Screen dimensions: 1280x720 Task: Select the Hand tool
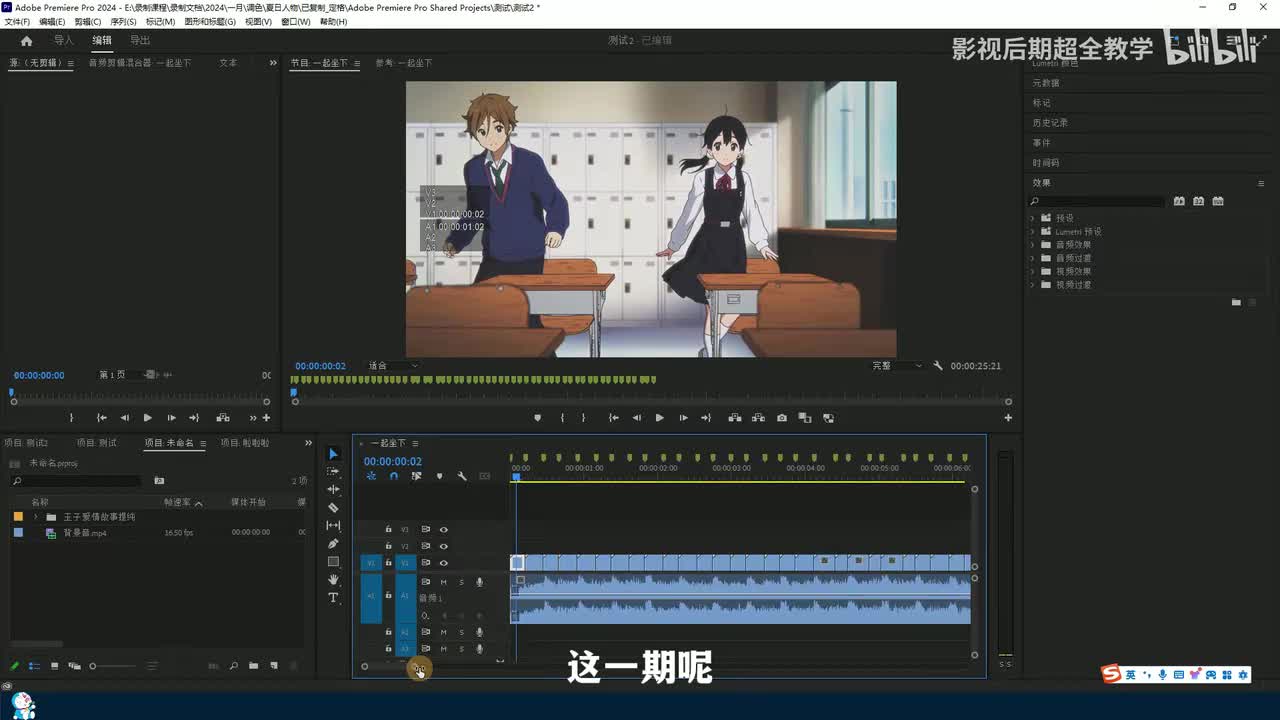(x=334, y=580)
